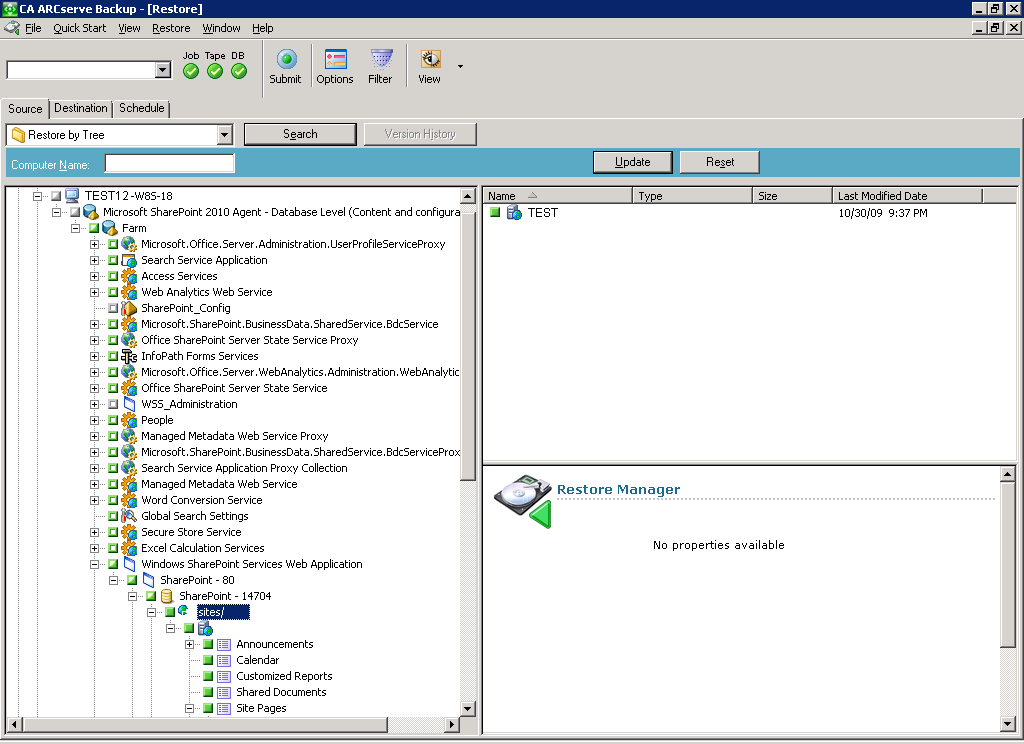The width and height of the screenshot is (1024, 744).
Task: Click the Update button
Action: pyautogui.click(x=632, y=162)
